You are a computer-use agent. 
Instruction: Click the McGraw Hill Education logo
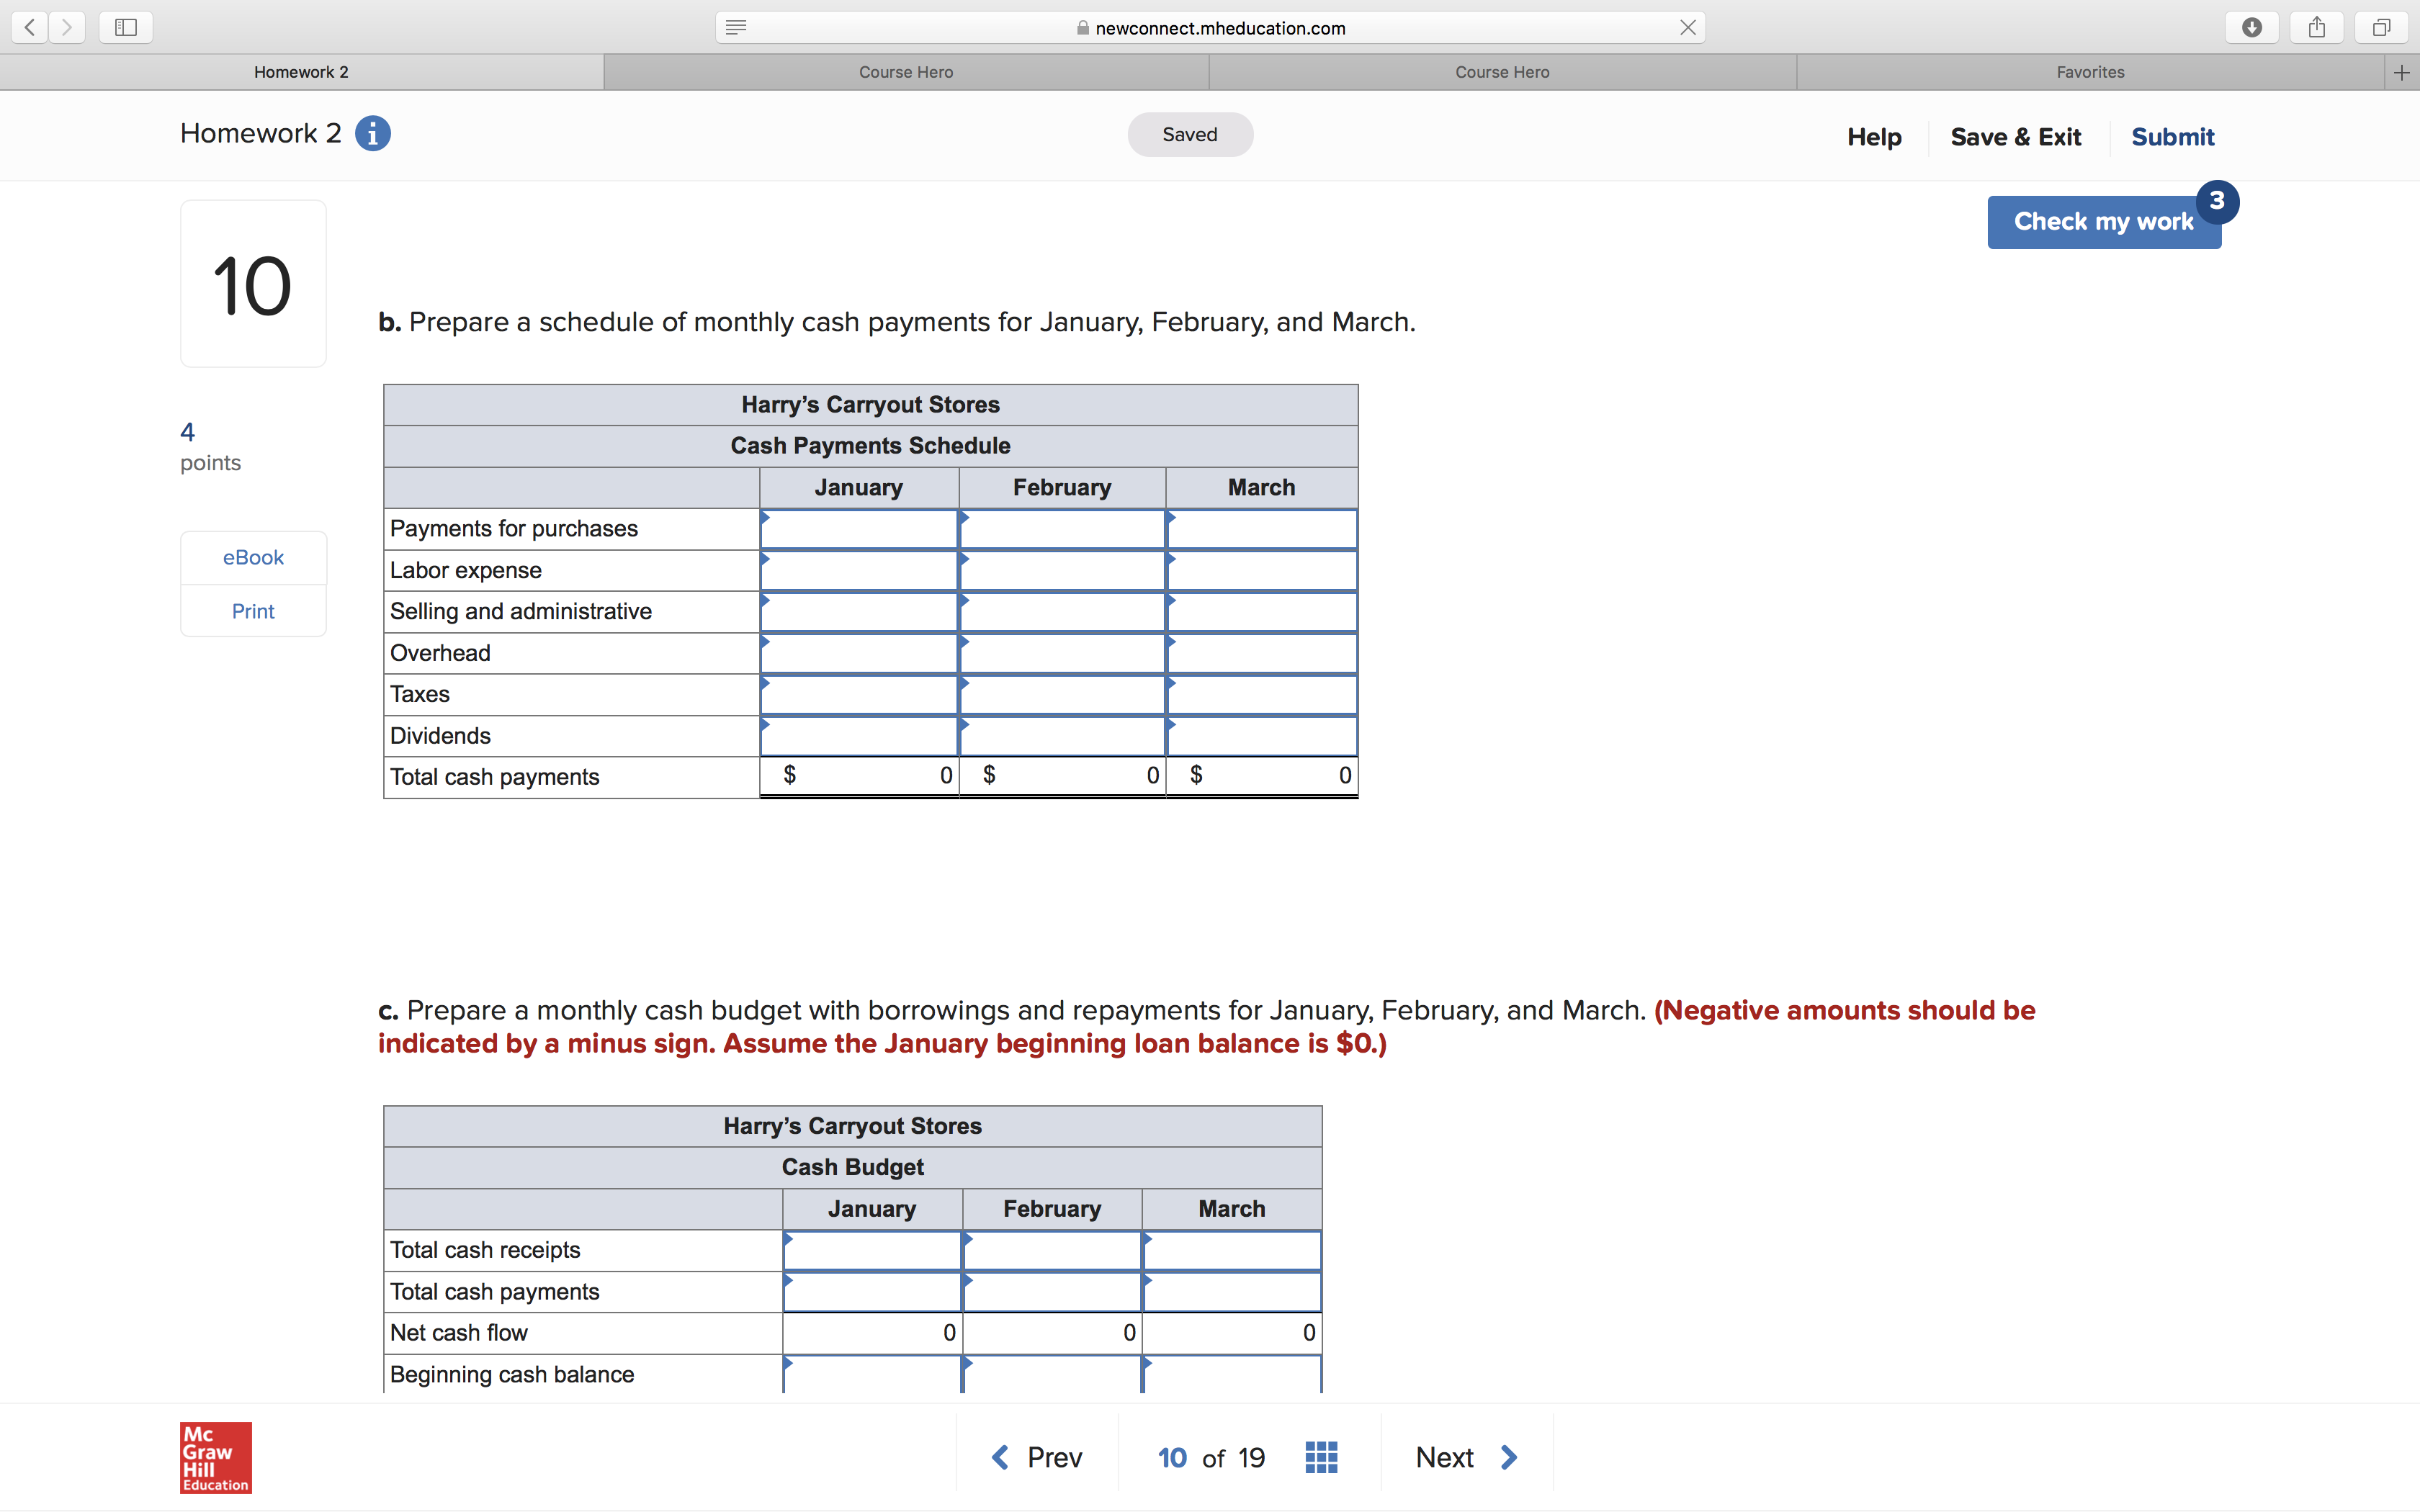216,1457
